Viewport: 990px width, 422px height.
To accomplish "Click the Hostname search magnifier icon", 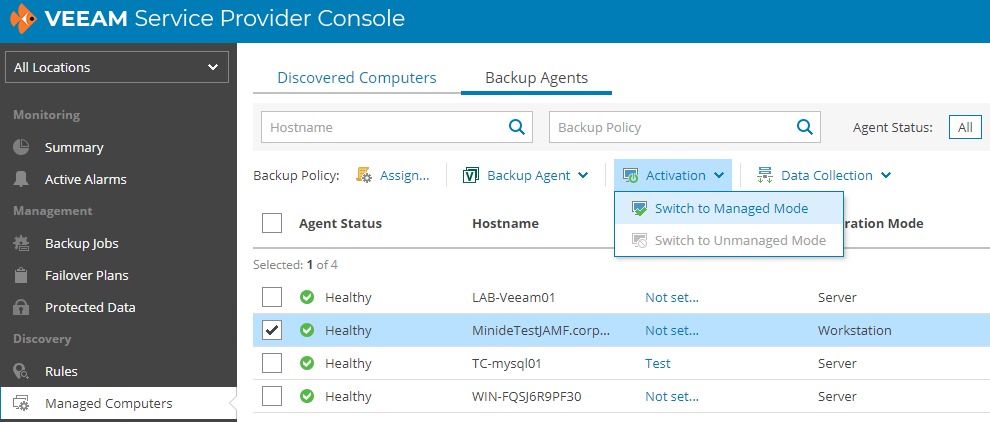I will [517, 127].
